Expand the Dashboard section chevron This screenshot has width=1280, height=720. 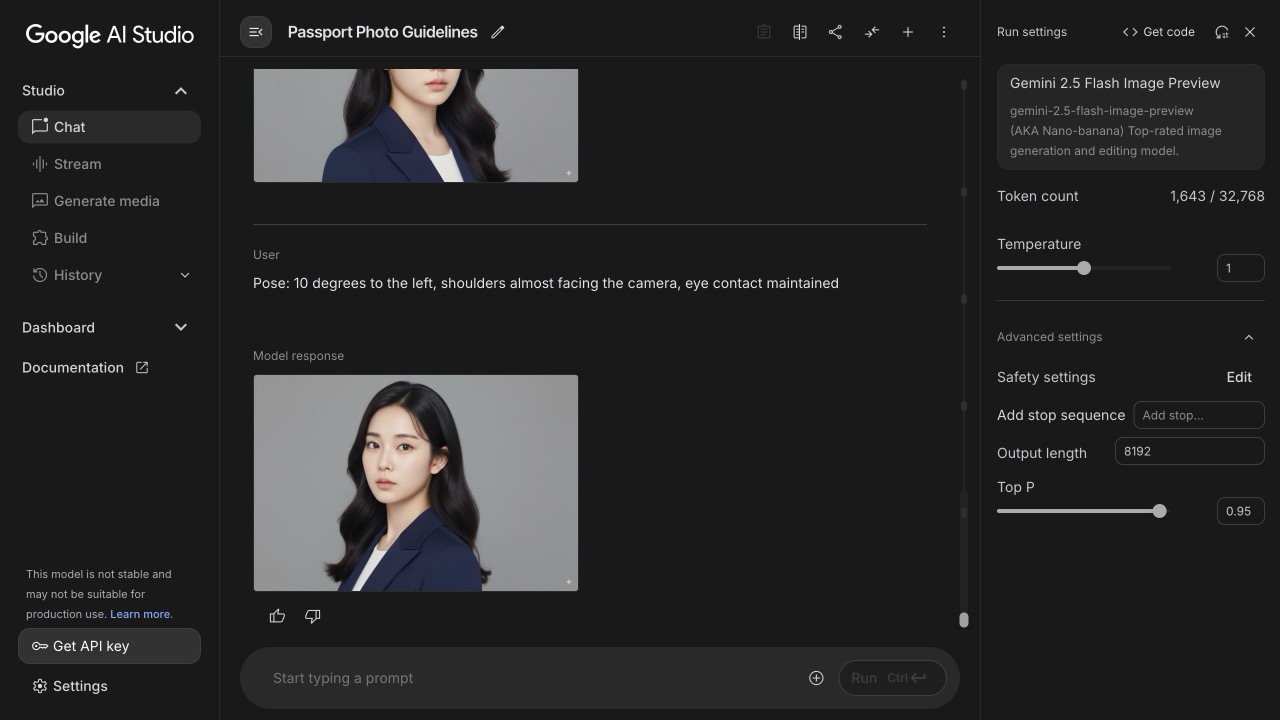pyautogui.click(x=181, y=327)
